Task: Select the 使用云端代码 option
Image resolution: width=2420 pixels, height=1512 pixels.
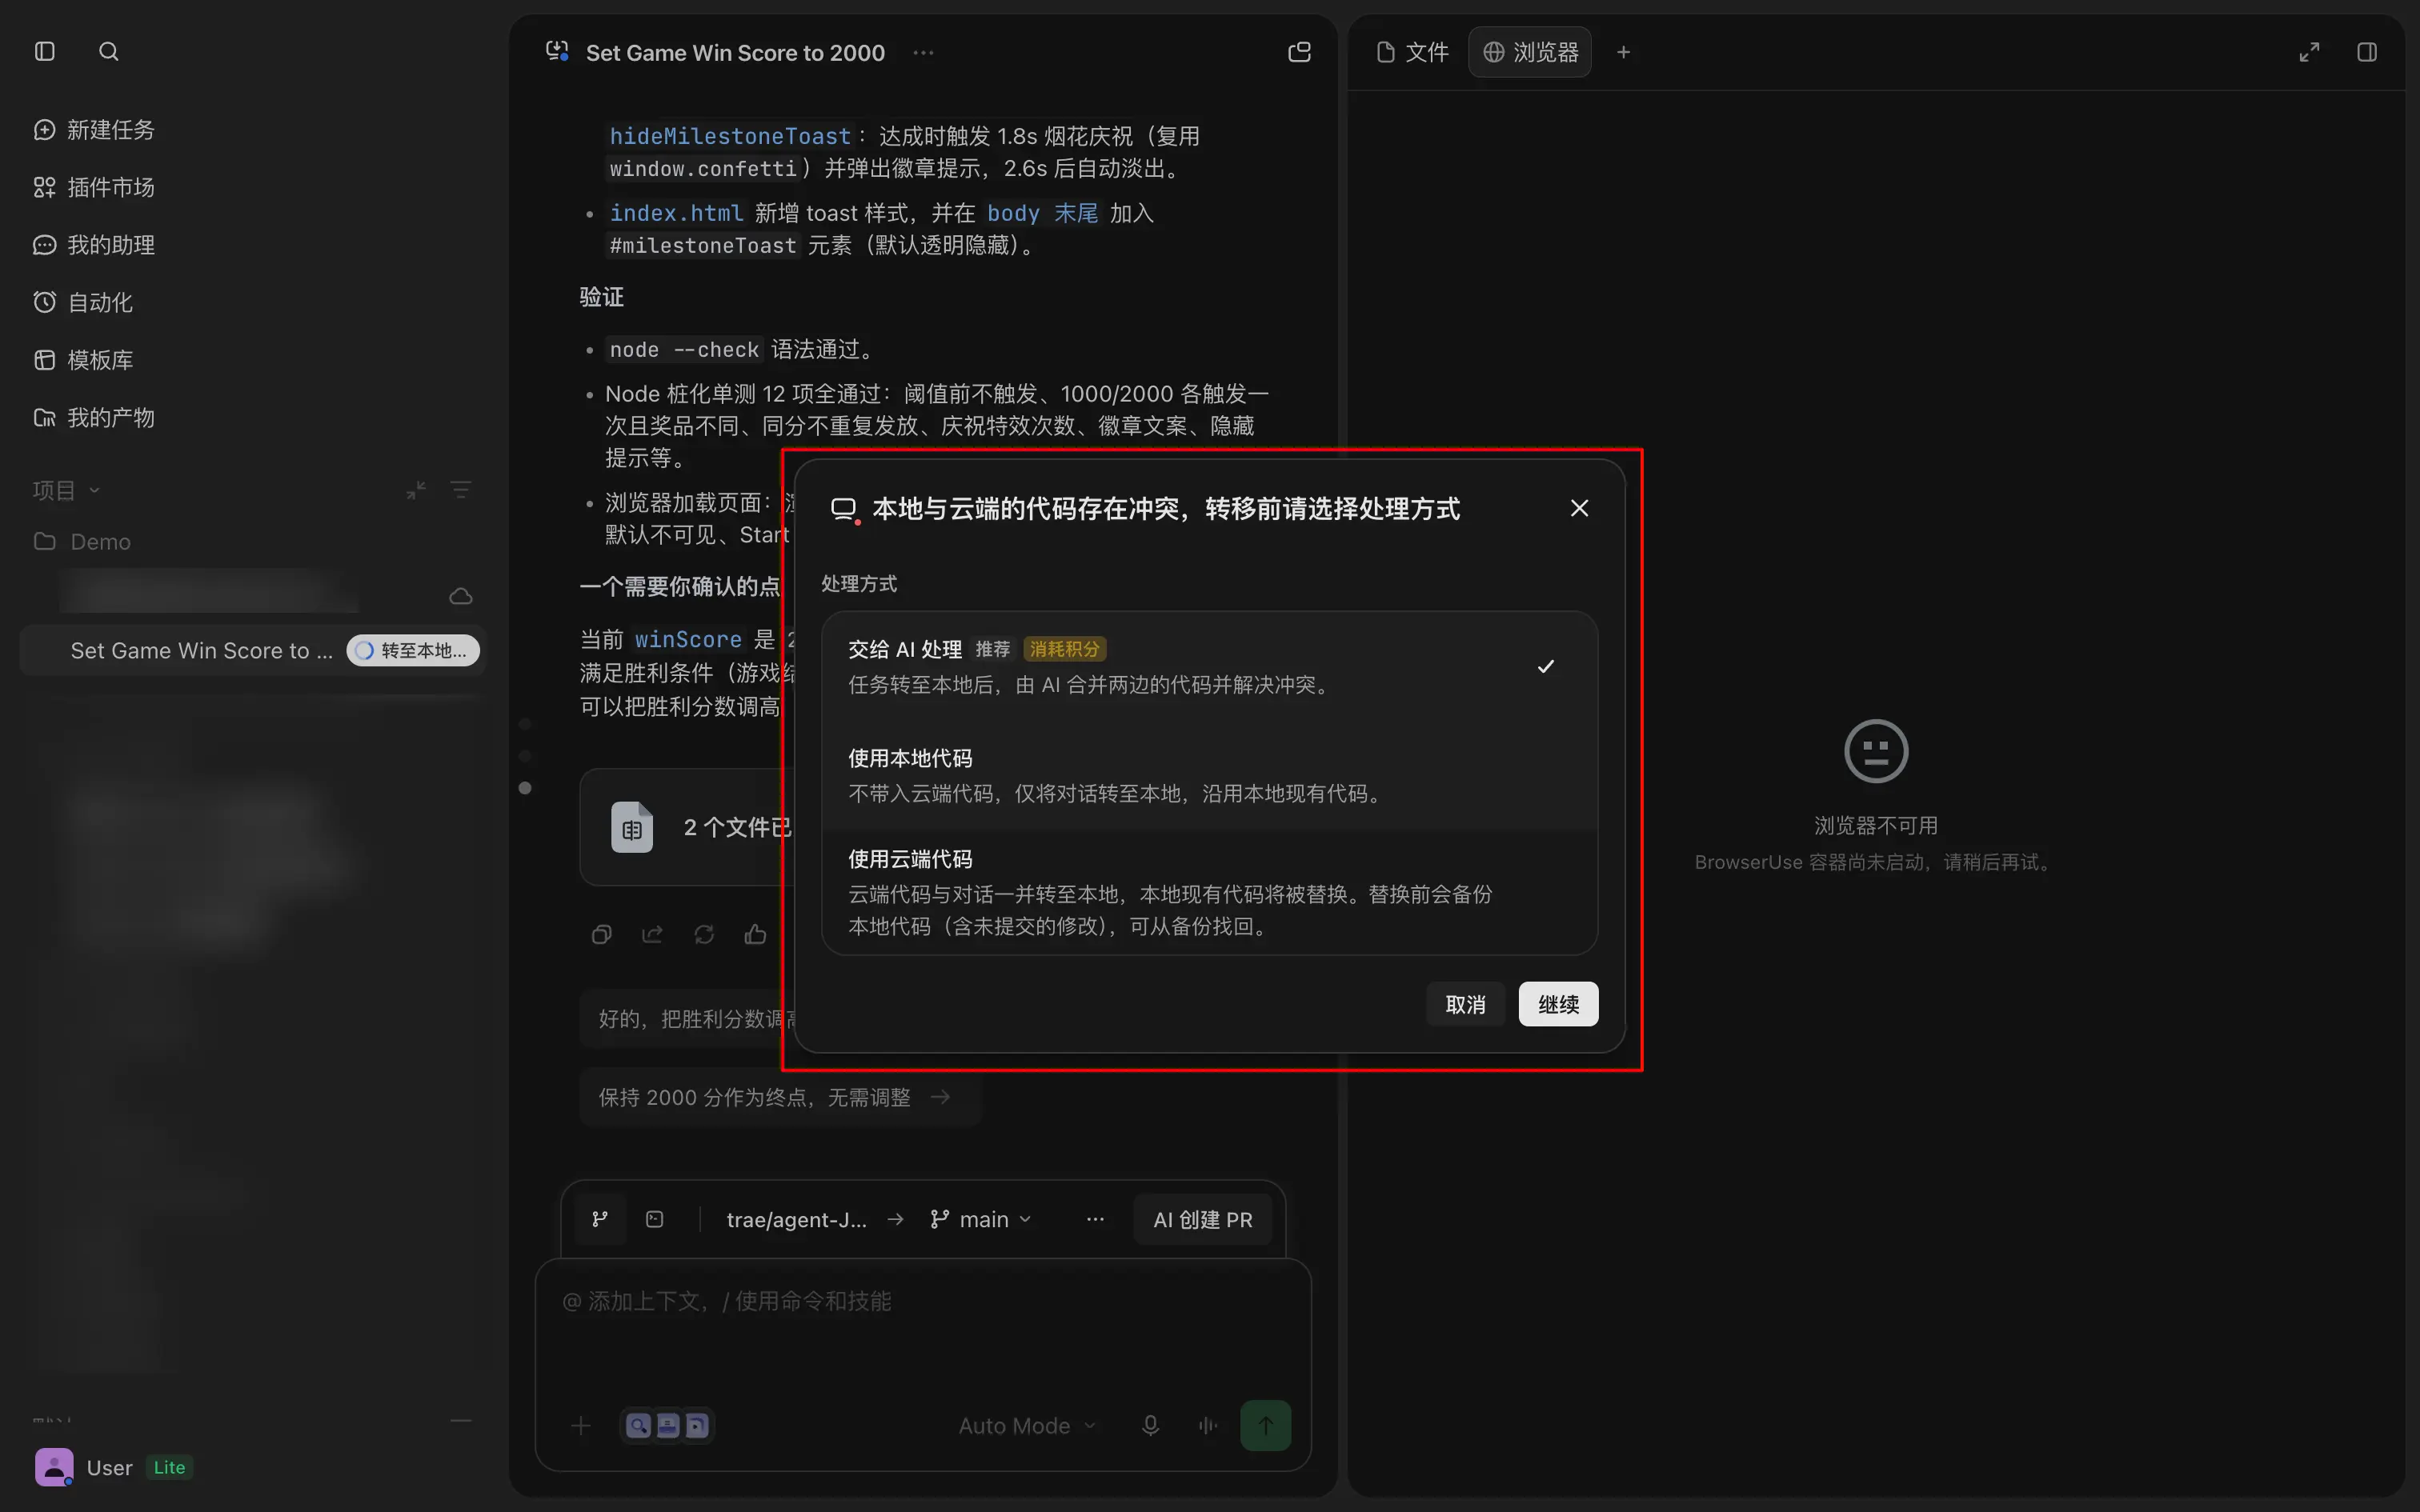Action: pos(1209,892)
